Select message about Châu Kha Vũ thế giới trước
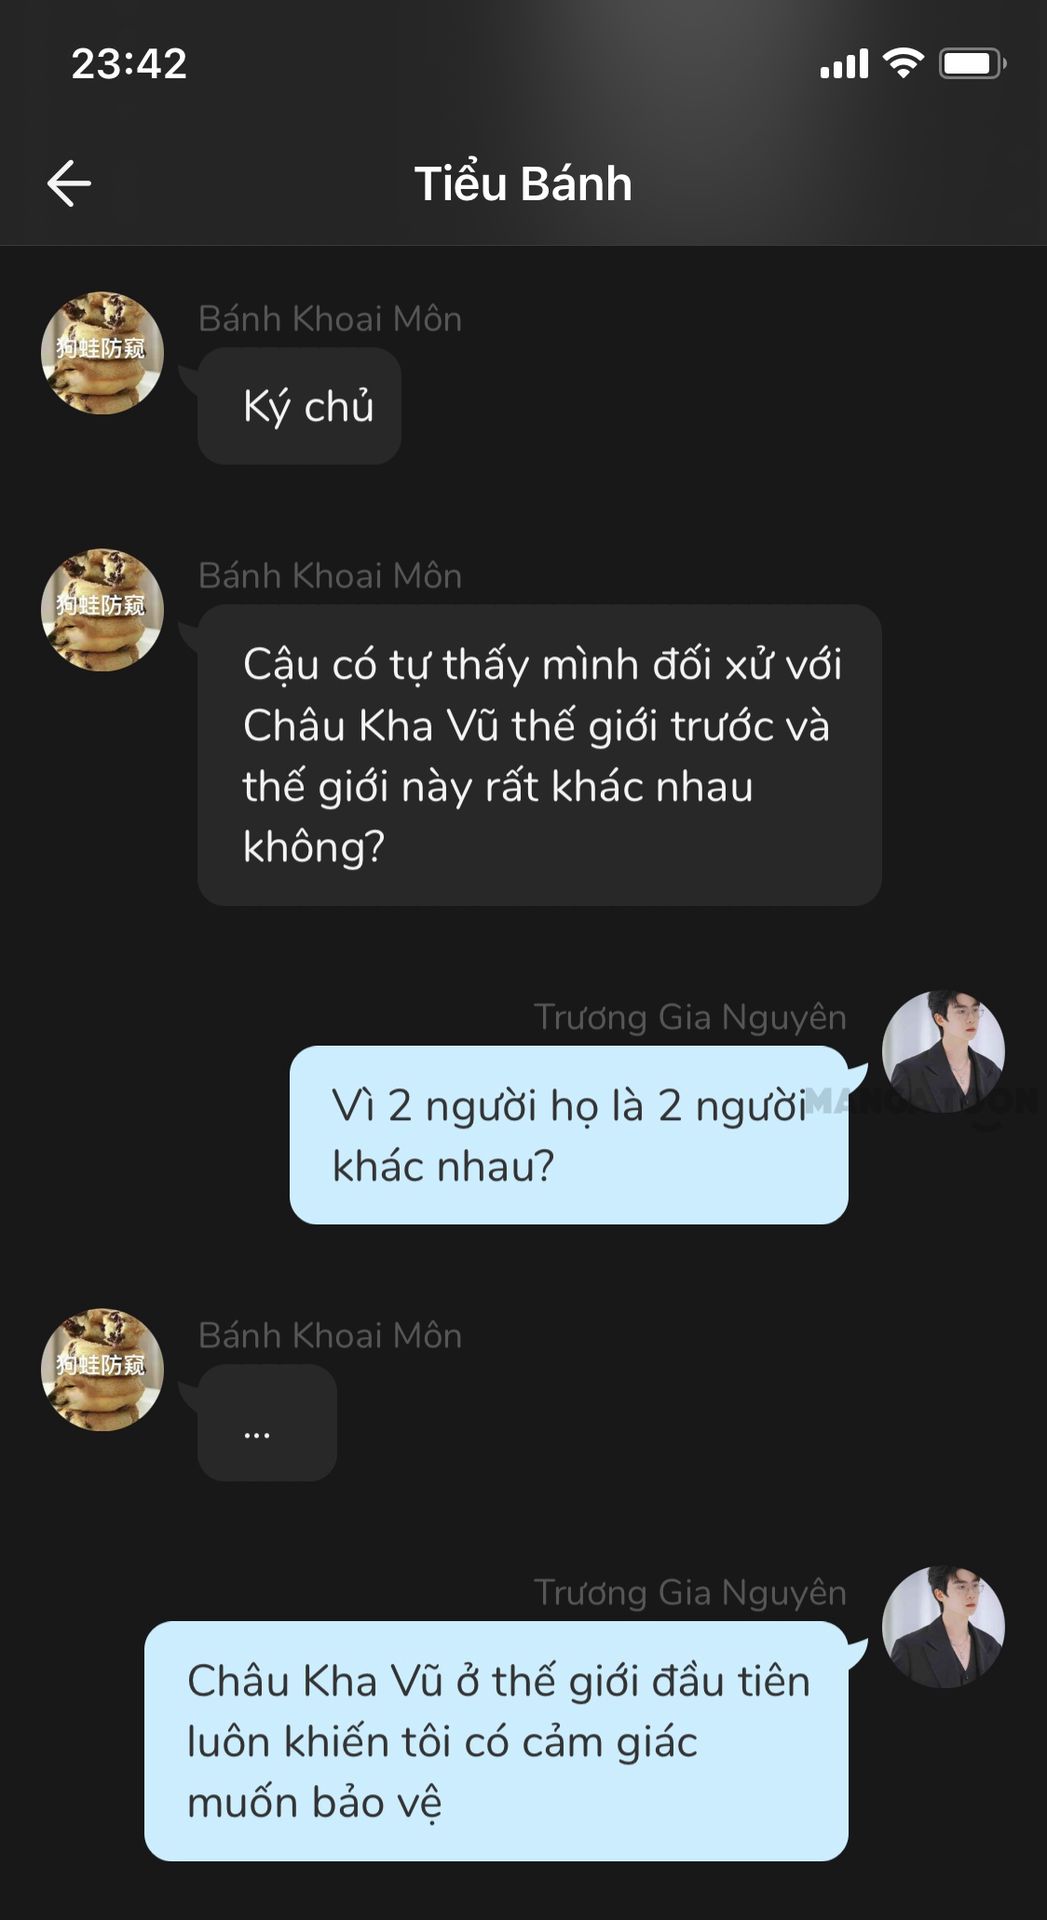1047x1920 pixels. click(539, 755)
